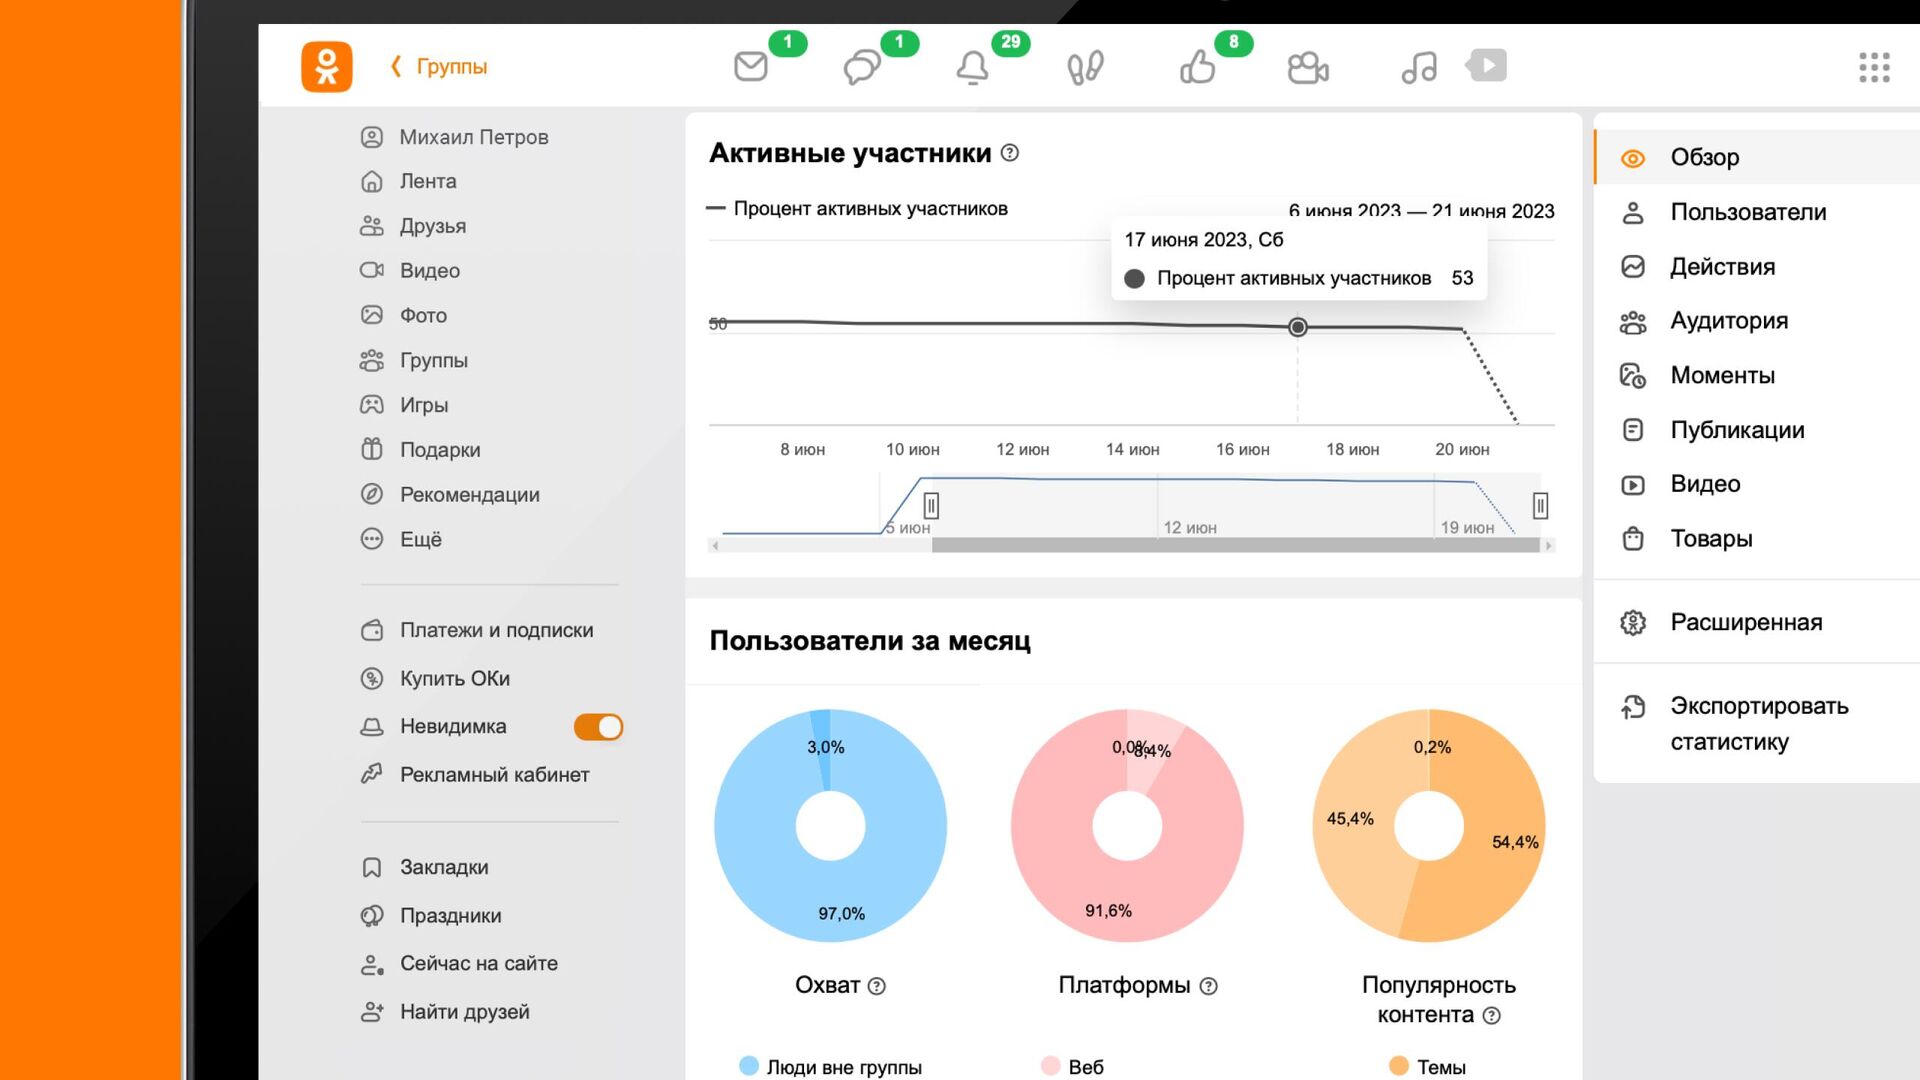
Task: Expand Ещё menu in sidebar
Action: coord(401,539)
